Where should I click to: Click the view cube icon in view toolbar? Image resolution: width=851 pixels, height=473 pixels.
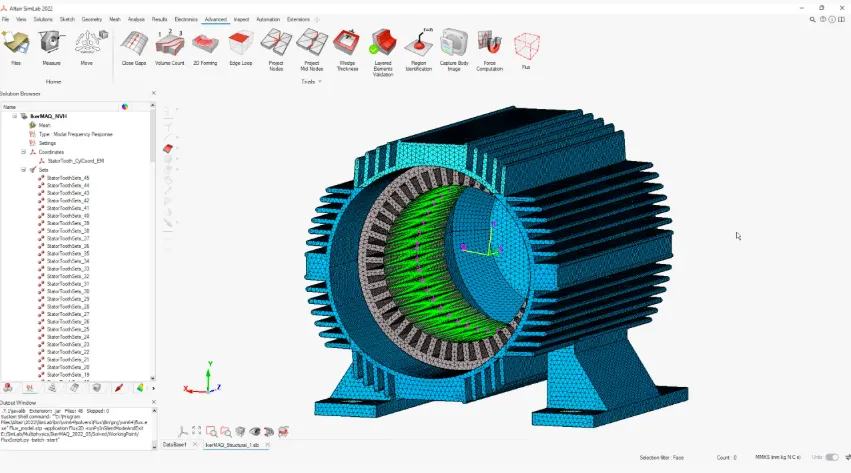click(x=240, y=432)
